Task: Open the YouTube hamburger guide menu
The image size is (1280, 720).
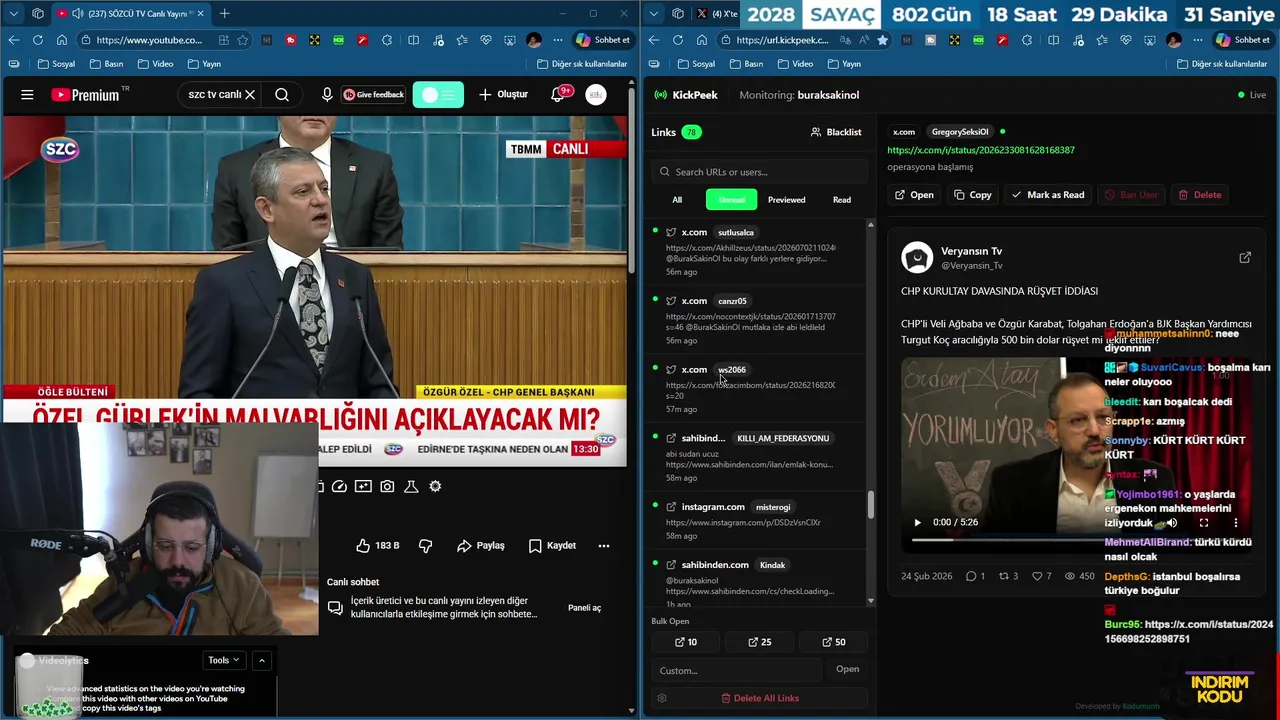Action: pos(27,95)
